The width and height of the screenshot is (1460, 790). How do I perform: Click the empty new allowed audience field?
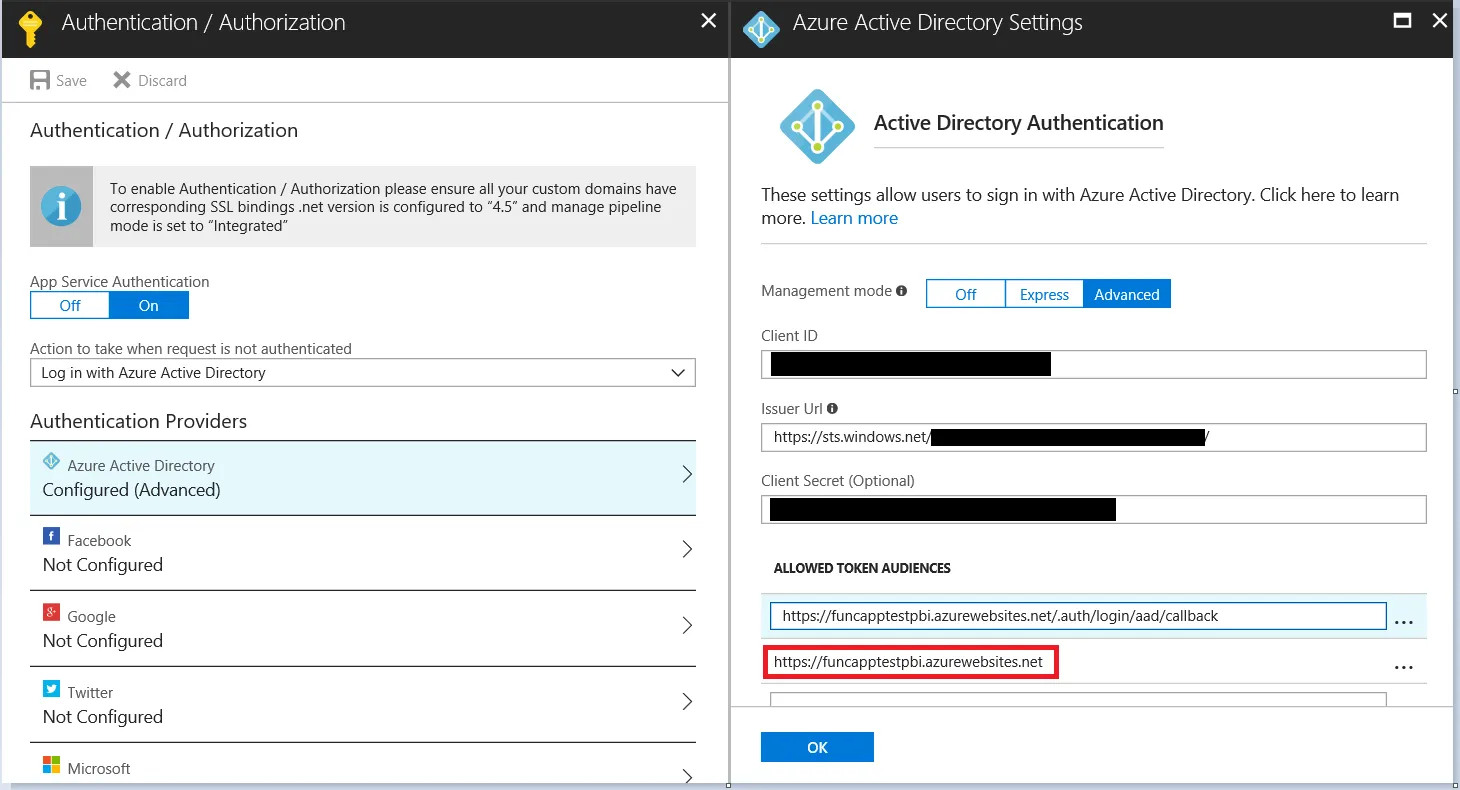tap(1078, 698)
